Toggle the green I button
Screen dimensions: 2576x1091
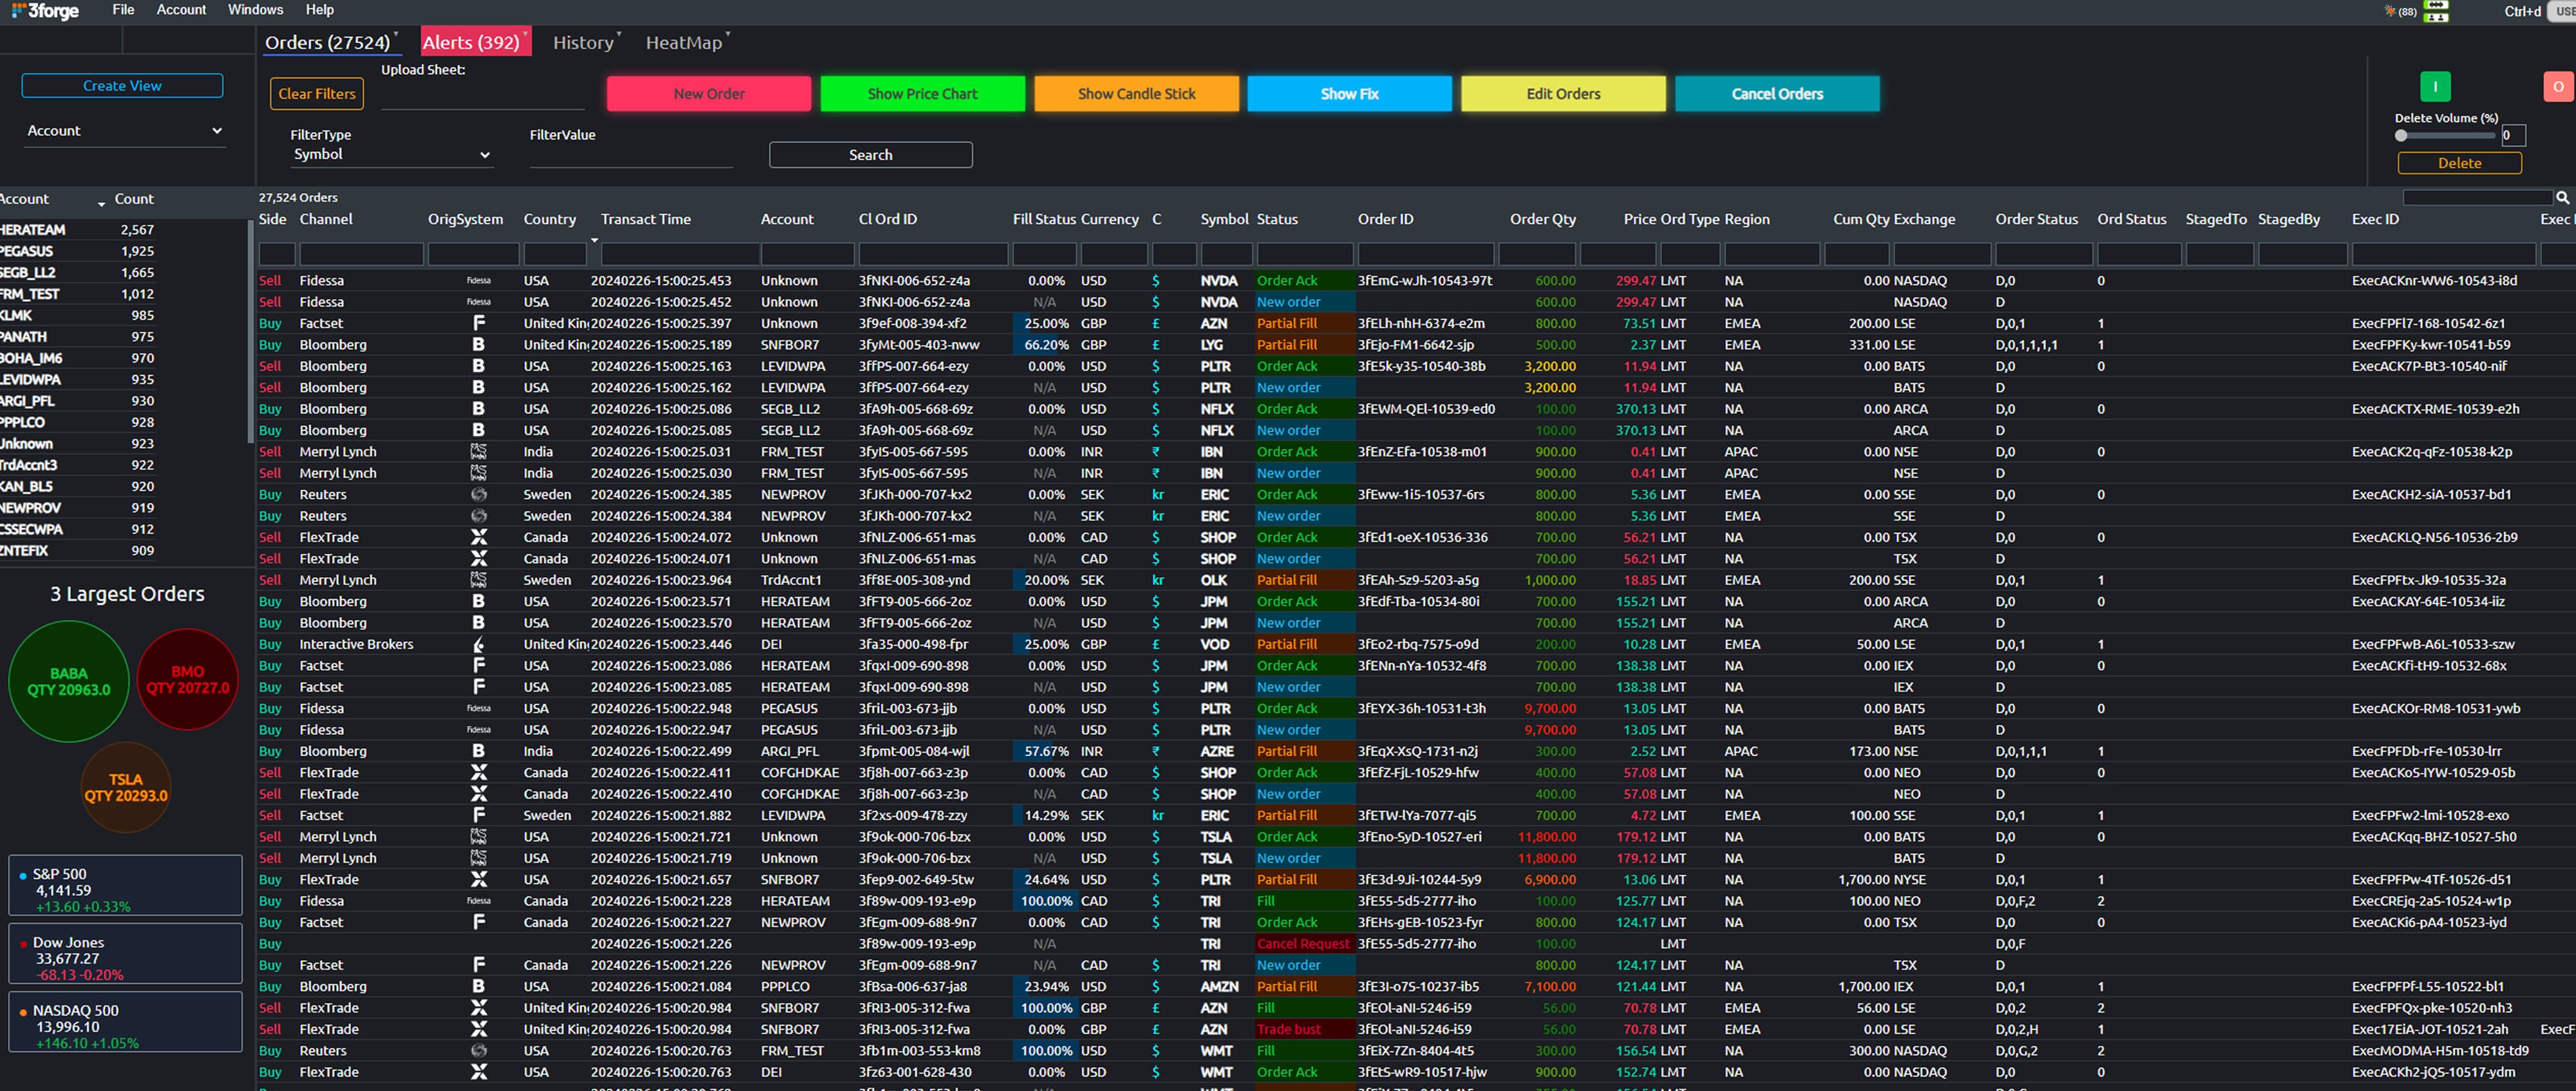tap(2435, 87)
